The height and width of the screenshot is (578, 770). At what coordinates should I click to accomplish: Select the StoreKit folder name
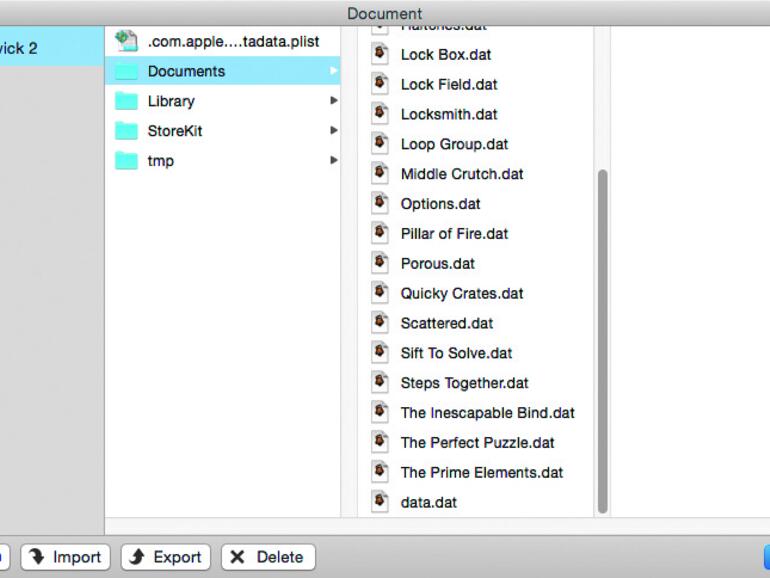pos(175,131)
